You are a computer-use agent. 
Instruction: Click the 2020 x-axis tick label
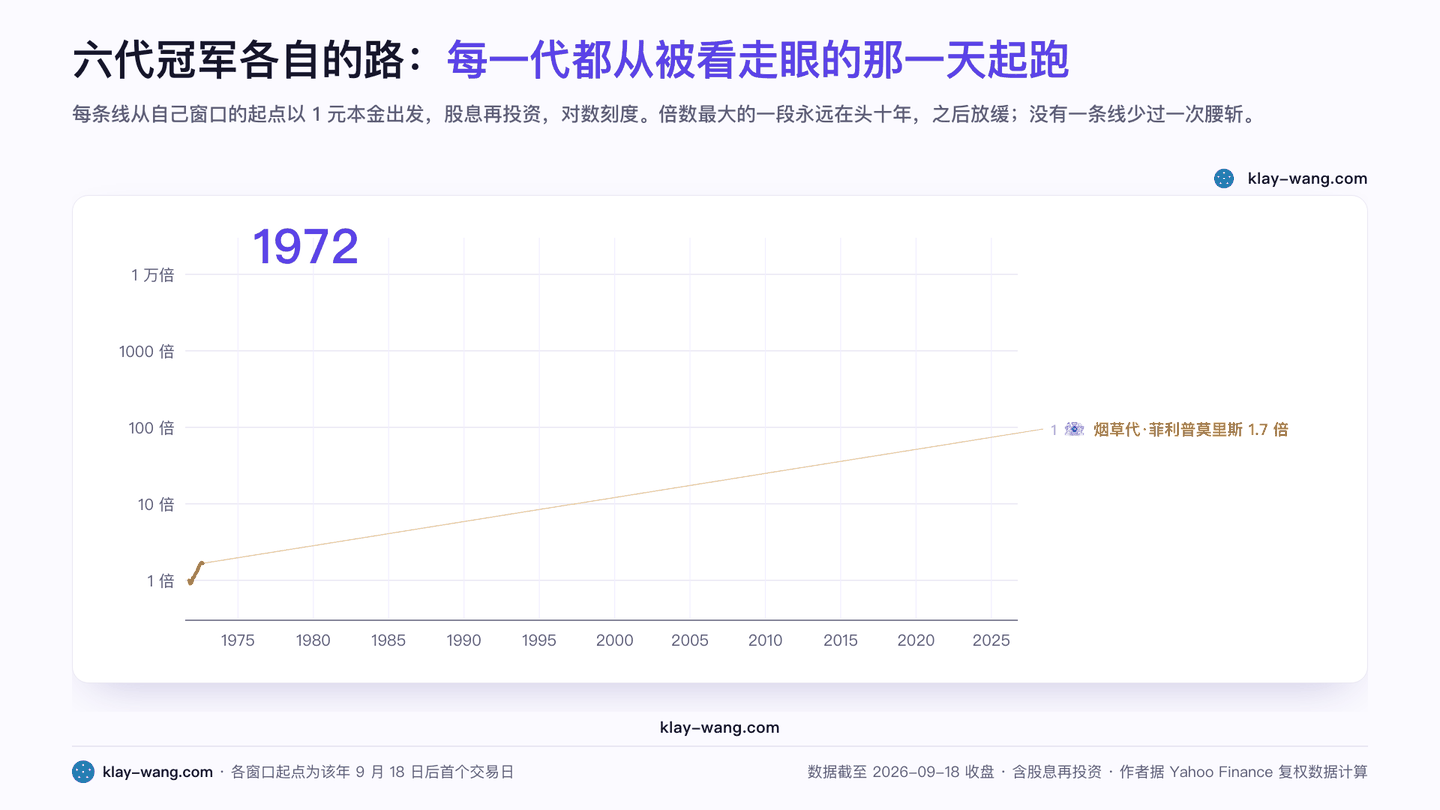916,641
